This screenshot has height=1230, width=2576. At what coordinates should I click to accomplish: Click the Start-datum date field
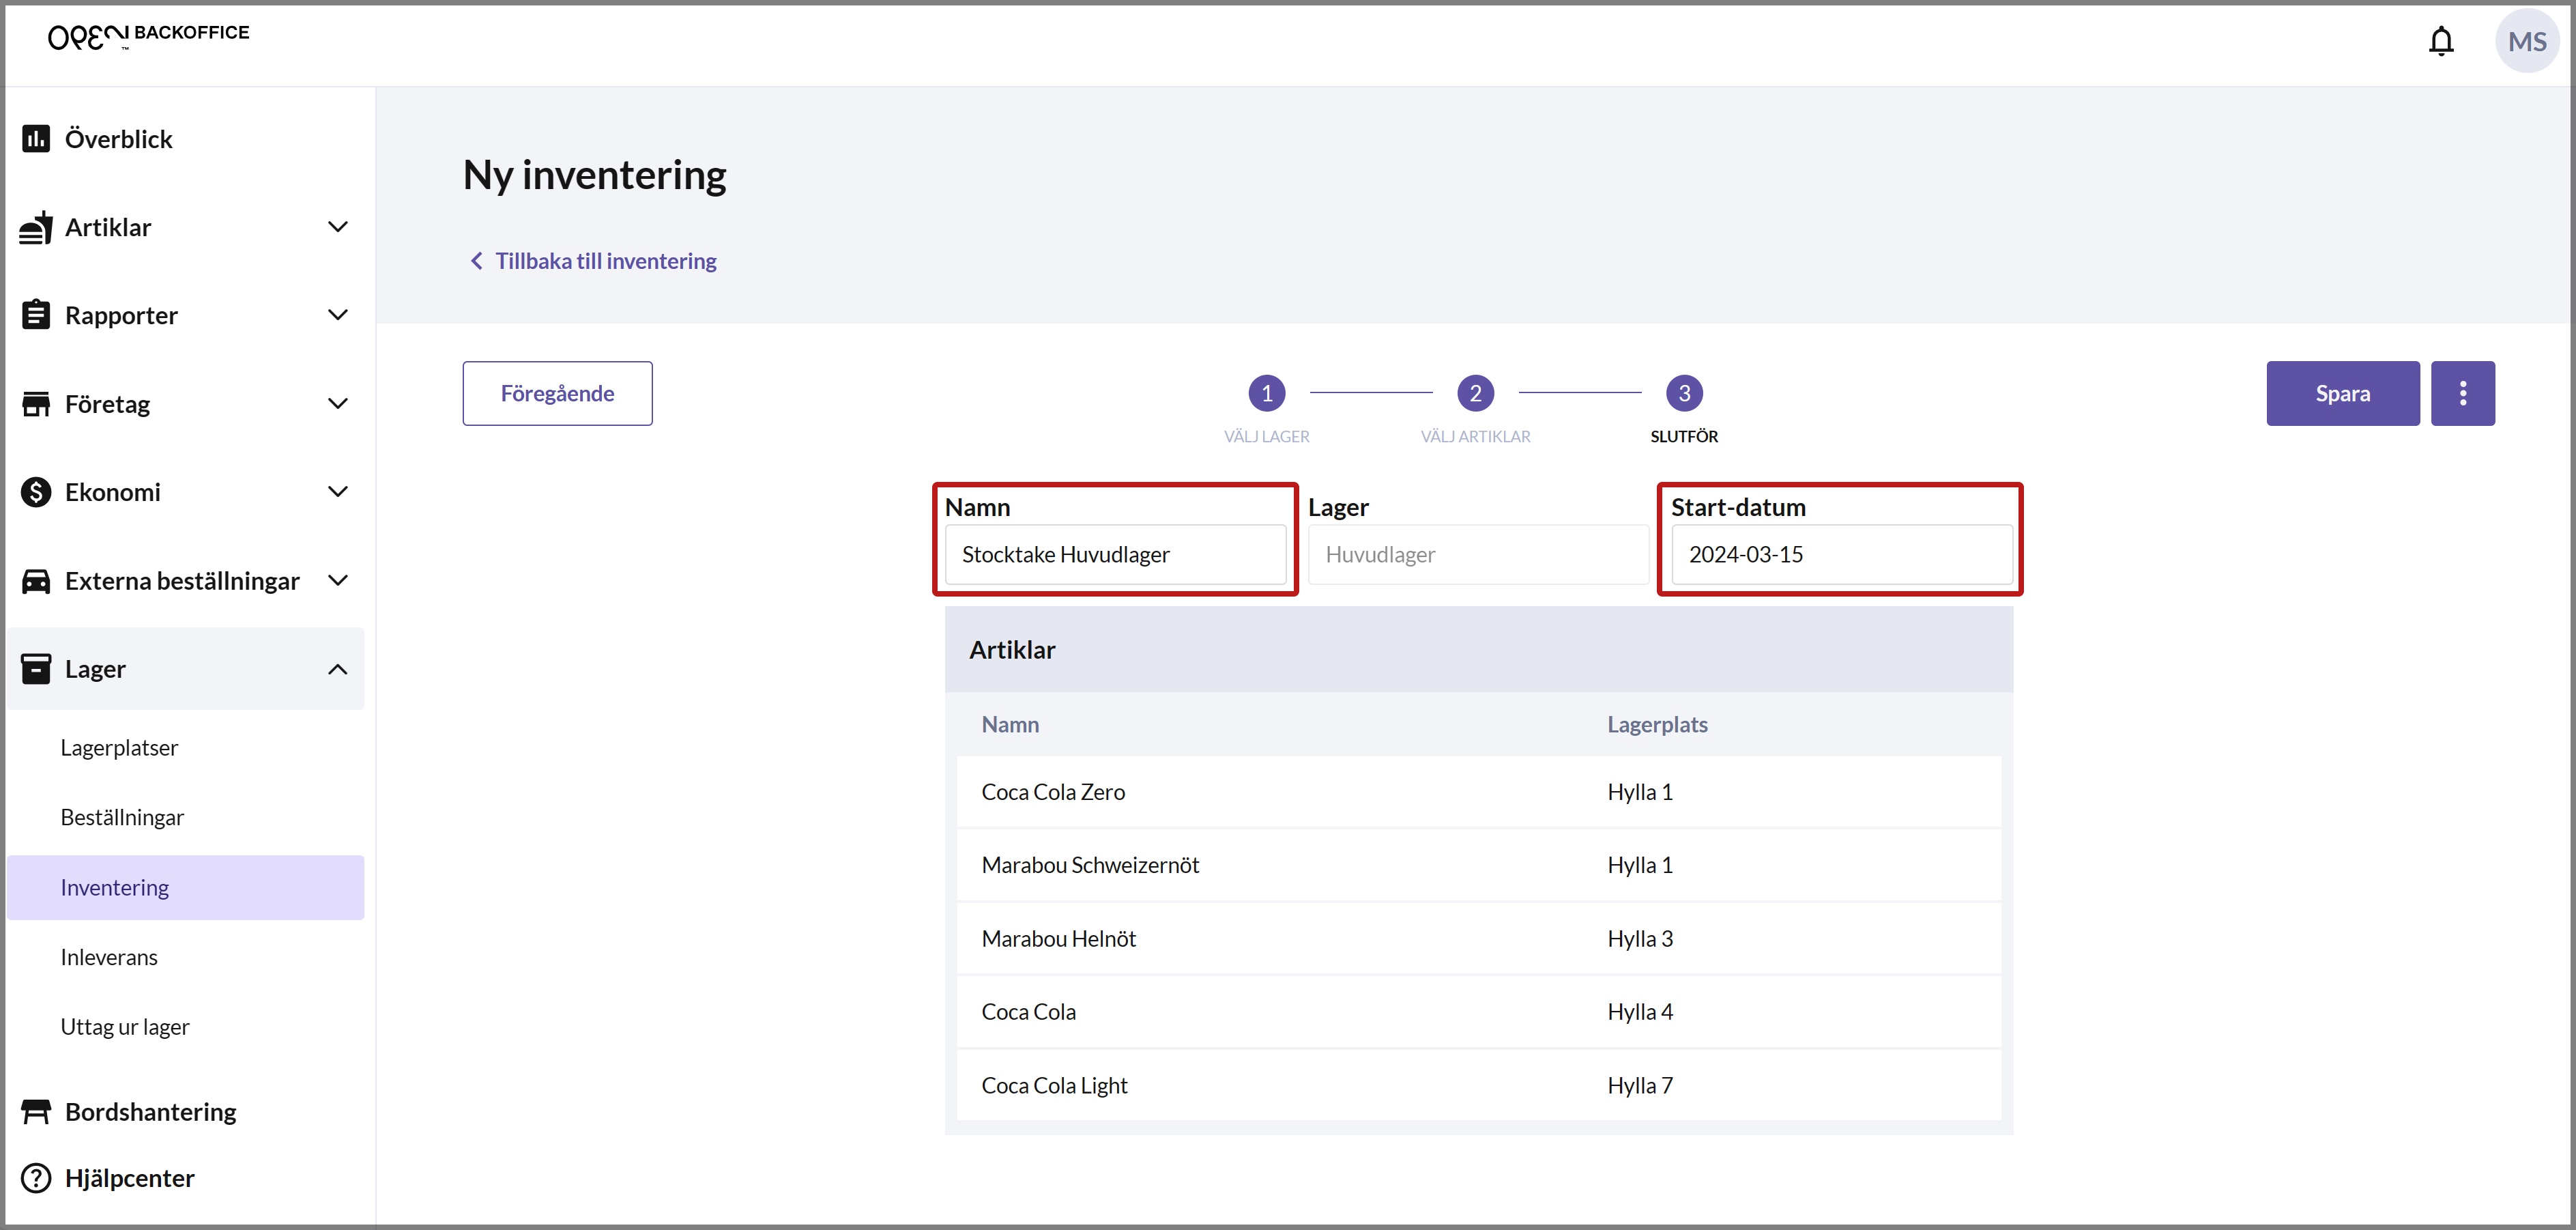(1841, 555)
